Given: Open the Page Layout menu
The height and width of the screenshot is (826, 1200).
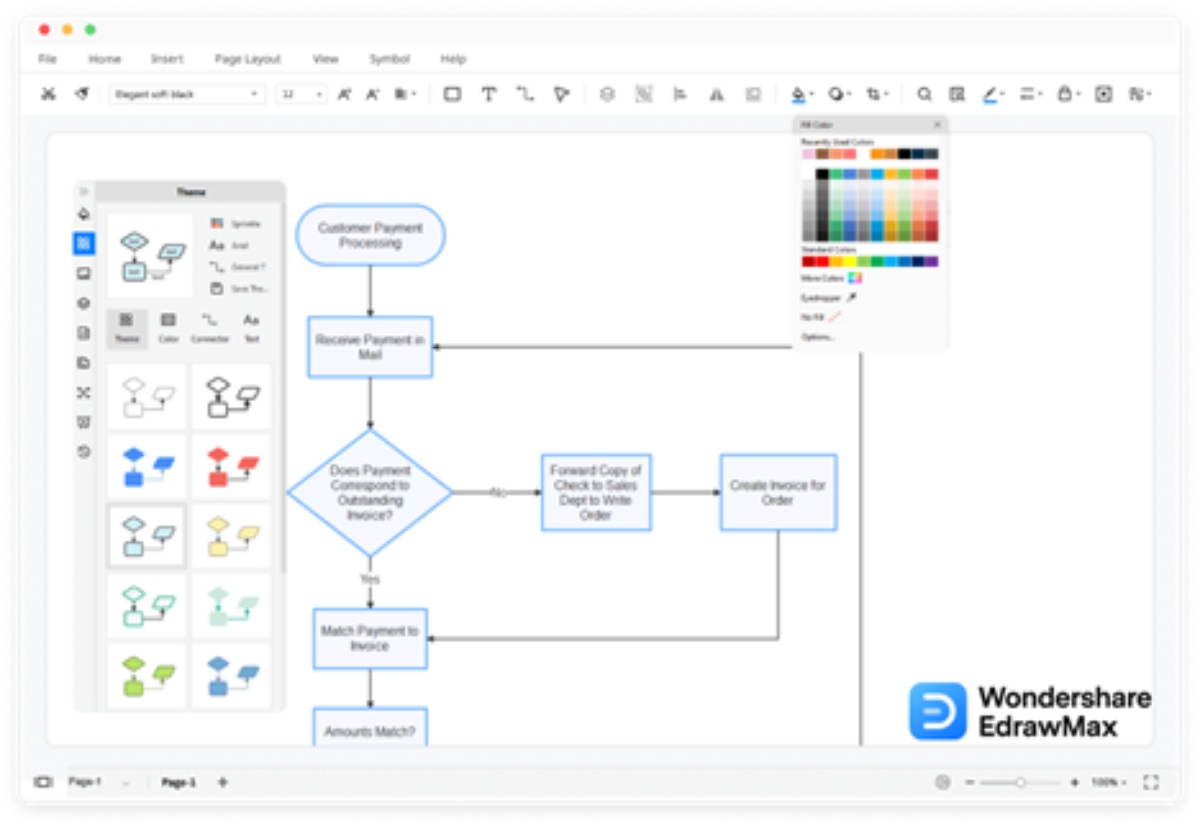Looking at the screenshot, I should pyautogui.click(x=248, y=59).
